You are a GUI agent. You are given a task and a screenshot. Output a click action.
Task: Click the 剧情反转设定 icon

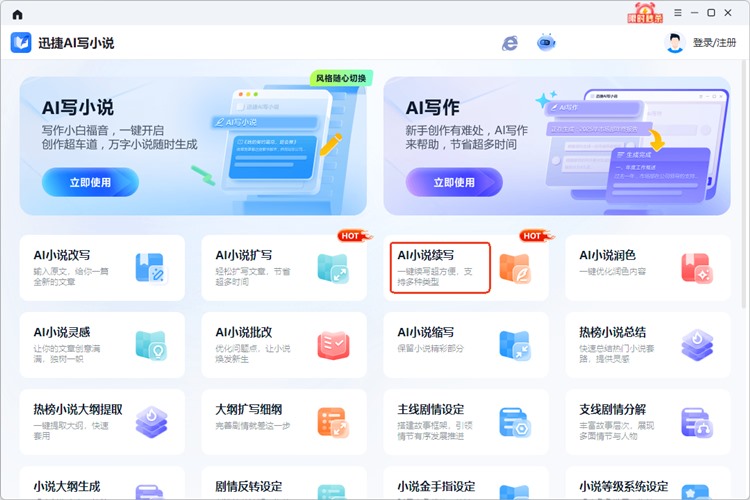point(333,492)
